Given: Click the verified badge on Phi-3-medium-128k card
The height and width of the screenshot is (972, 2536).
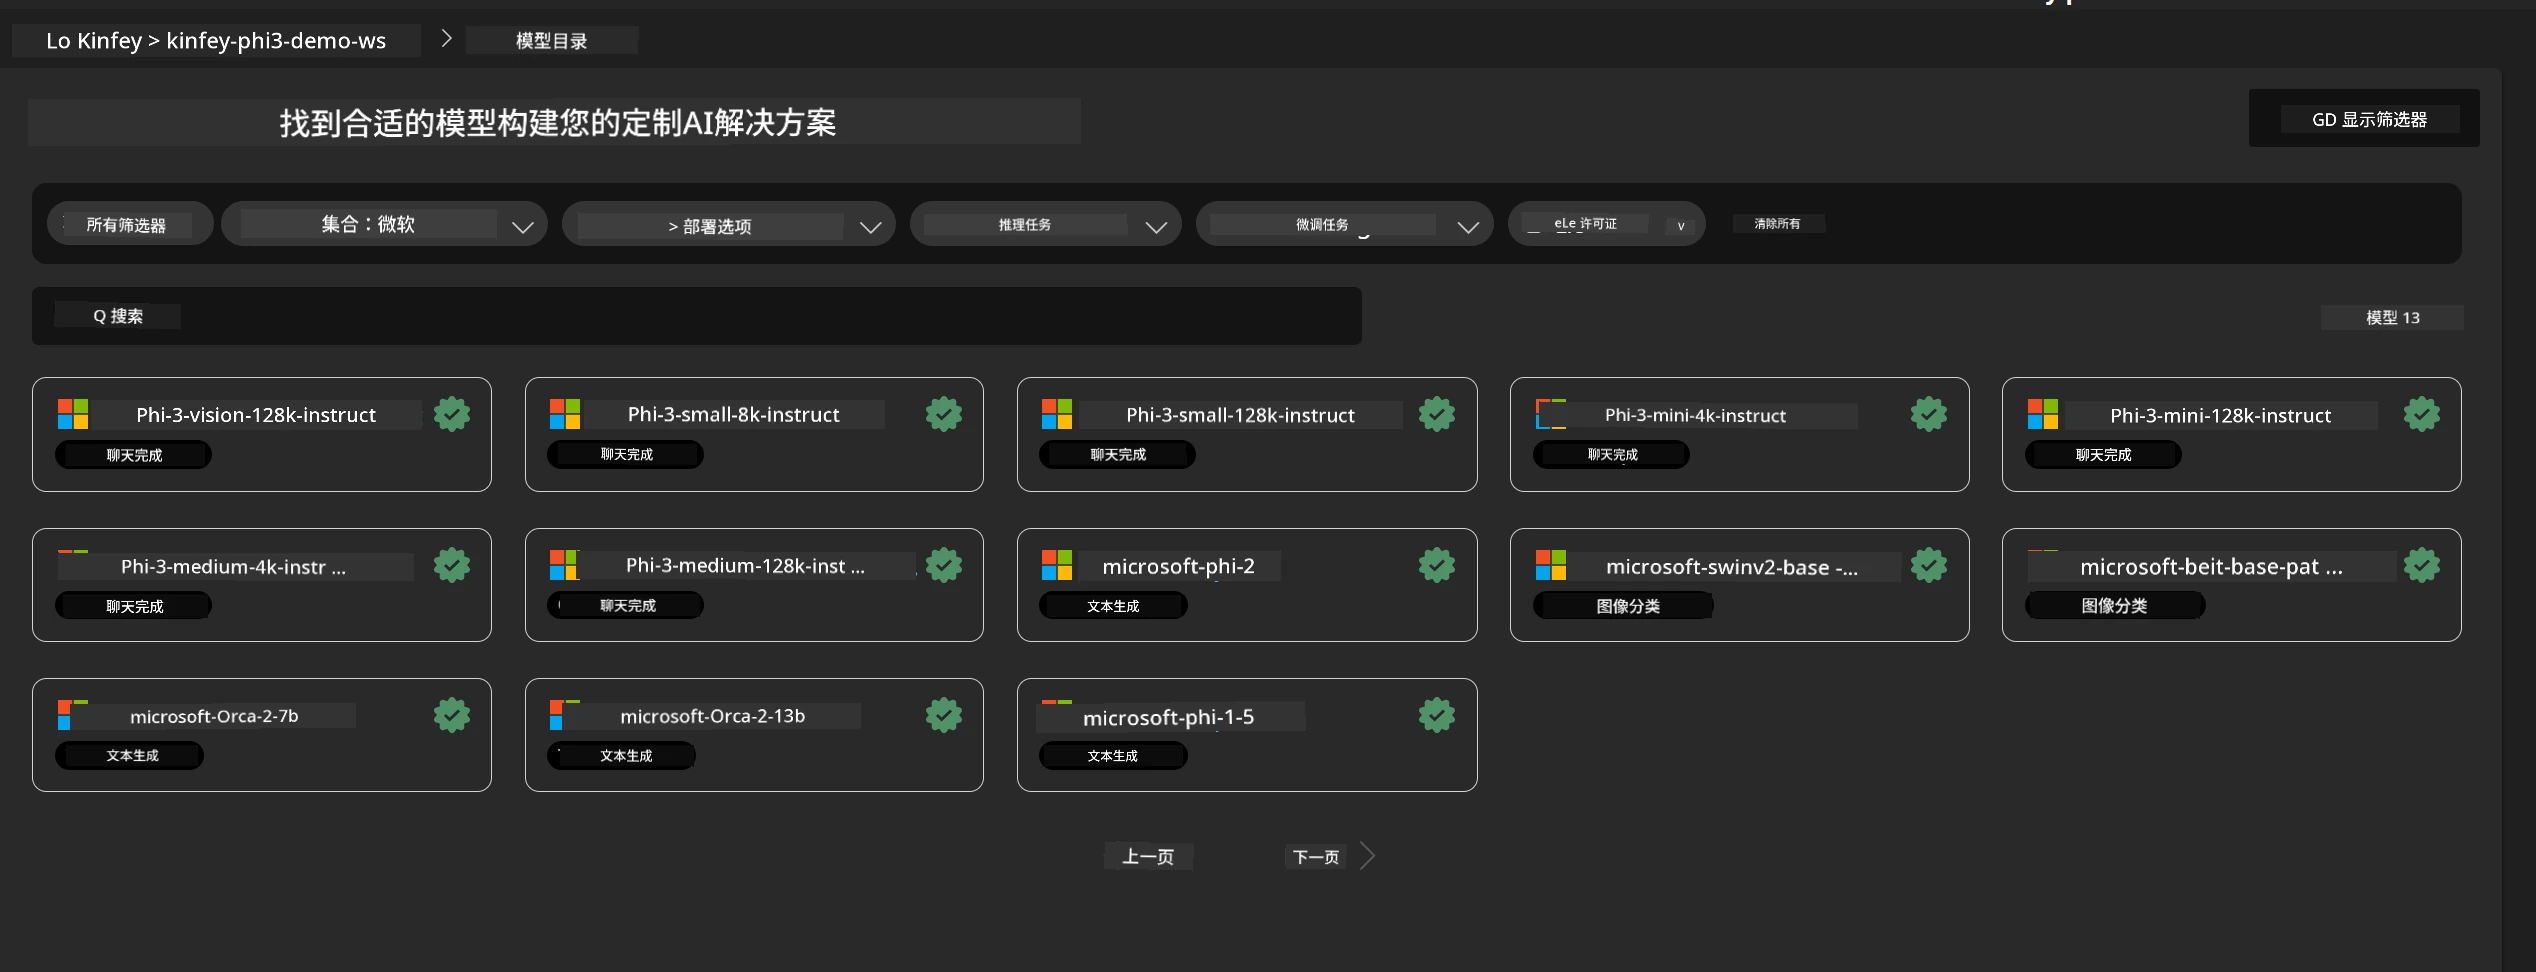Looking at the screenshot, I should click(x=944, y=565).
